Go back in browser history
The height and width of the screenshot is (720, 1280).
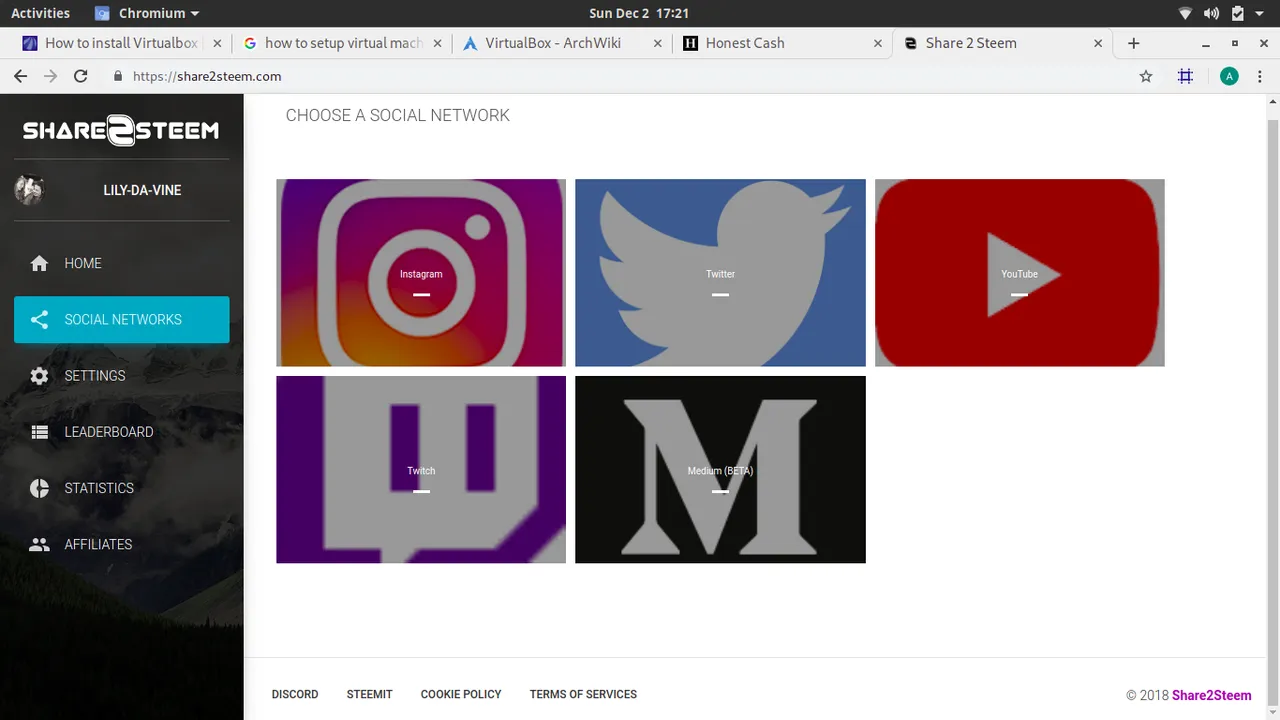[20, 76]
